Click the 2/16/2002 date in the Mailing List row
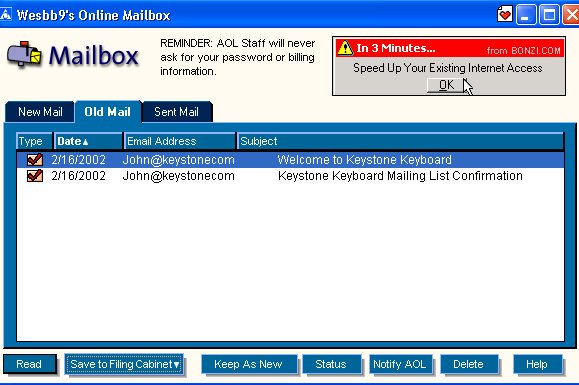Image resolution: width=579 pixels, height=385 pixels. (79, 176)
